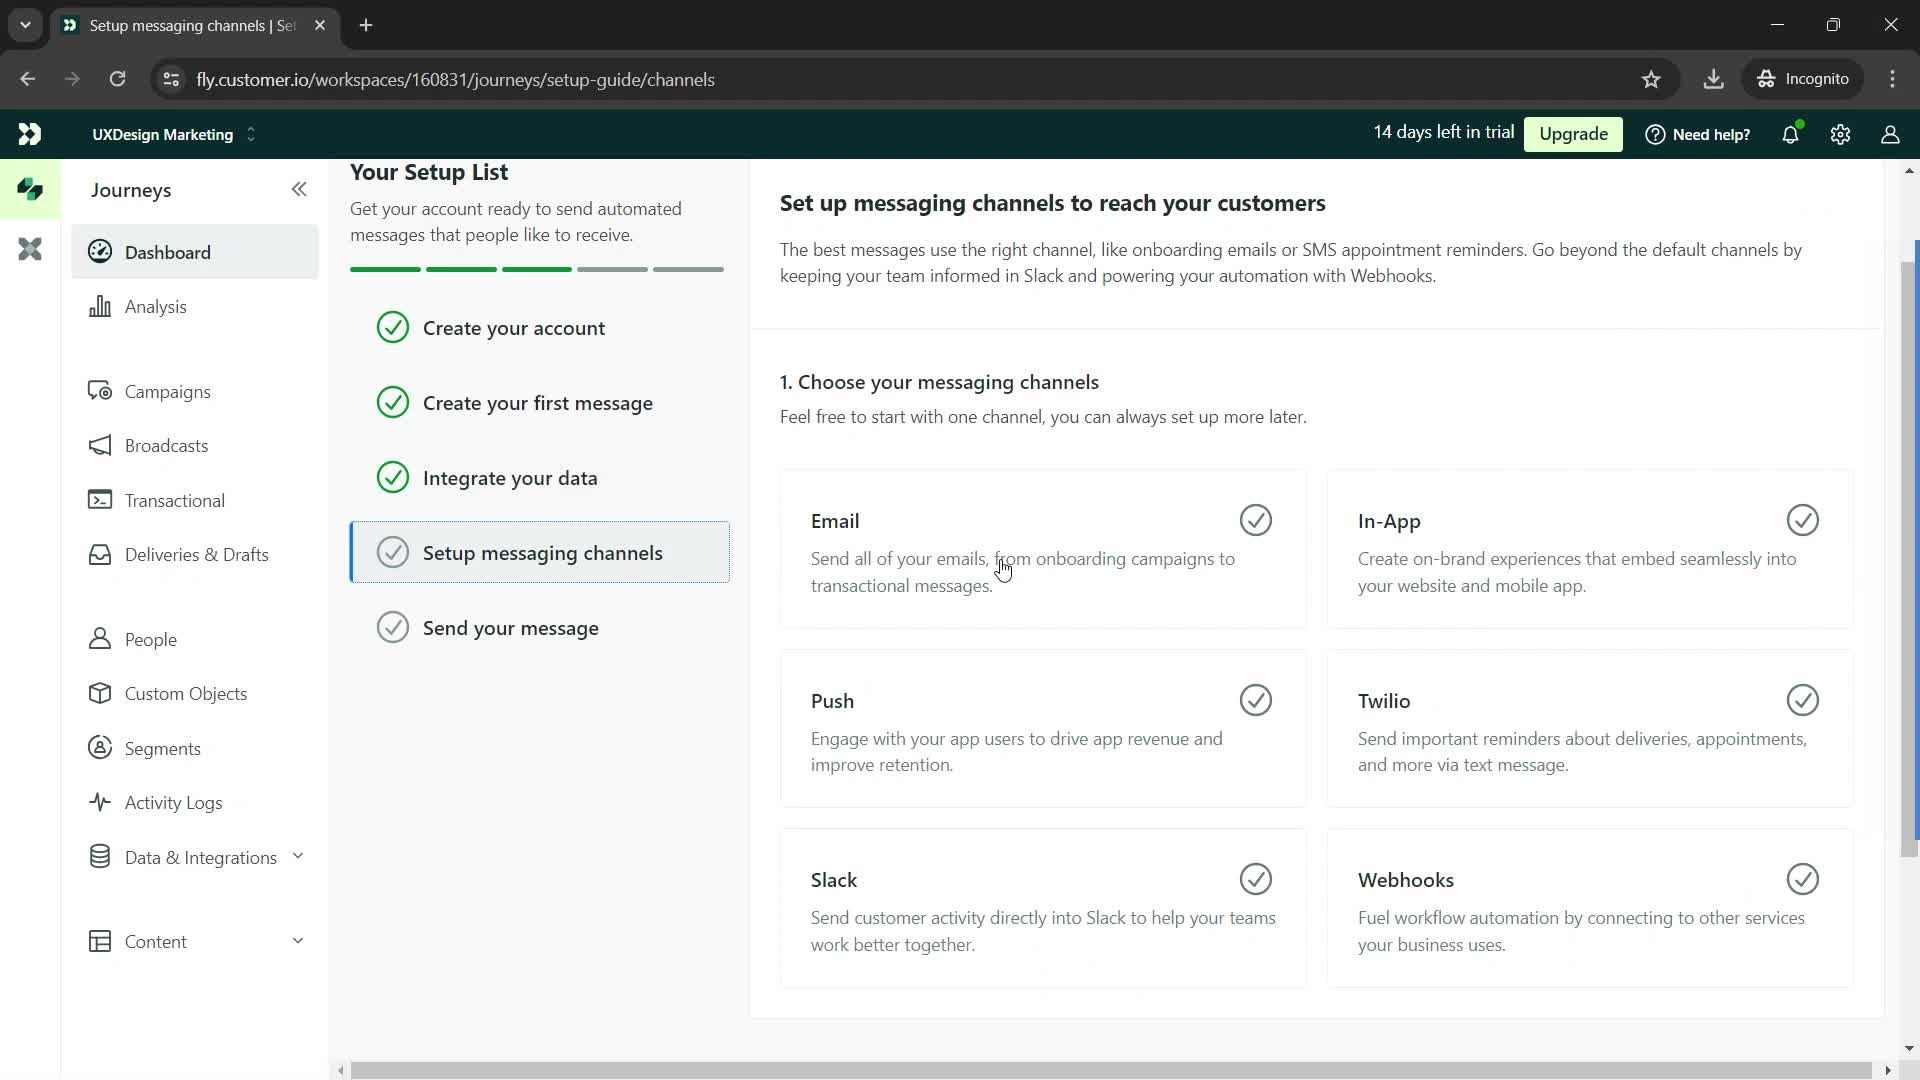Click the Dashboard menu item
Screen dimensions: 1920x1080
click(167, 252)
